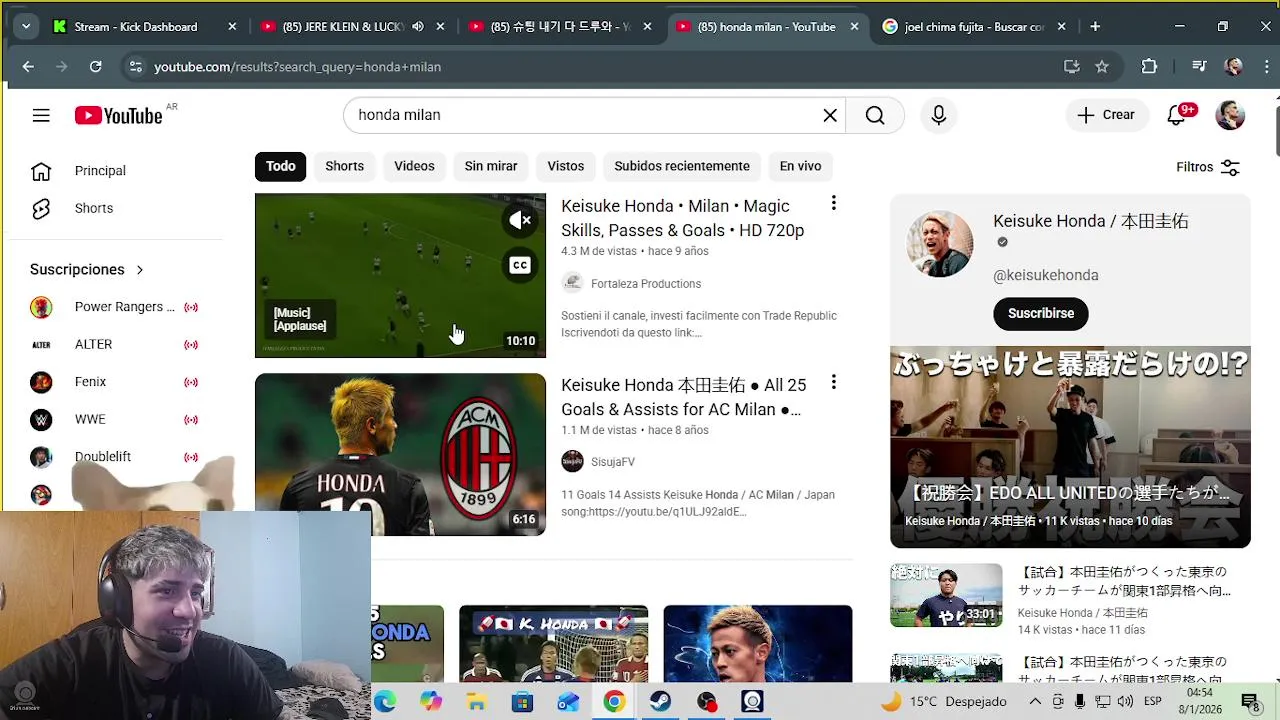The width and height of the screenshot is (1280, 720).
Task: Open weather widget 15°C Despejado
Action: [944, 702]
